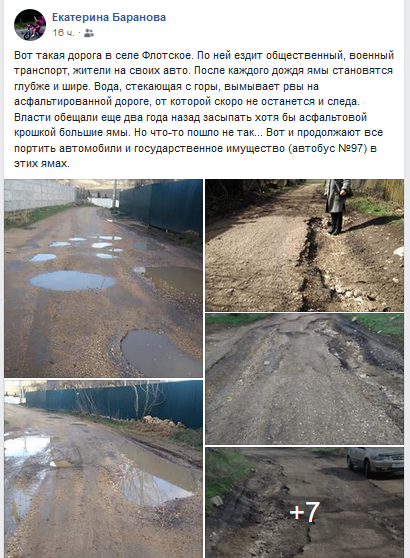Screen dimensions: 410x558
Task: Open the photo of puddles beside concrete wall
Action: [x=104, y=278]
